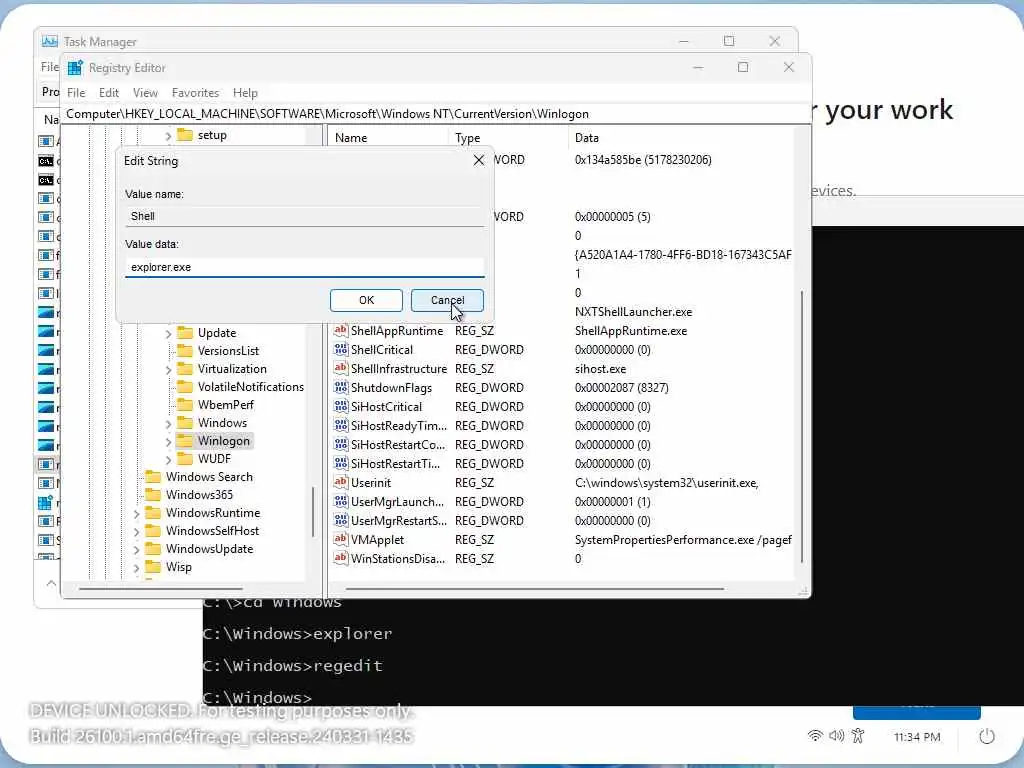Click the Windows Search folder icon
The height and width of the screenshot is (768, 1024).
(x=153, y=477)
